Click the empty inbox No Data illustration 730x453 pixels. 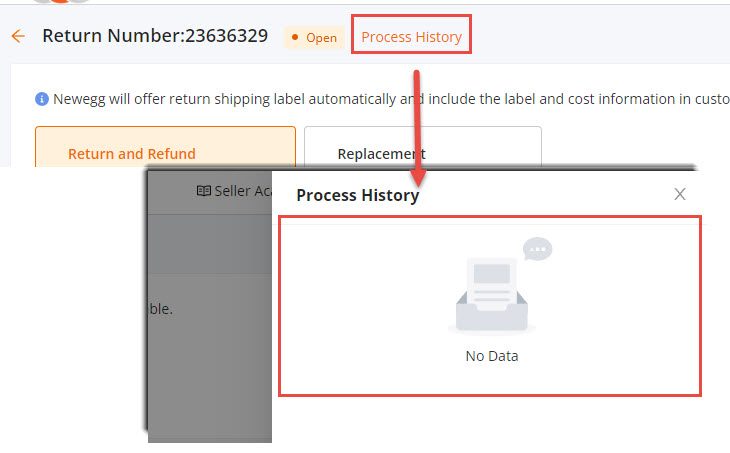(x=492, y=293)
